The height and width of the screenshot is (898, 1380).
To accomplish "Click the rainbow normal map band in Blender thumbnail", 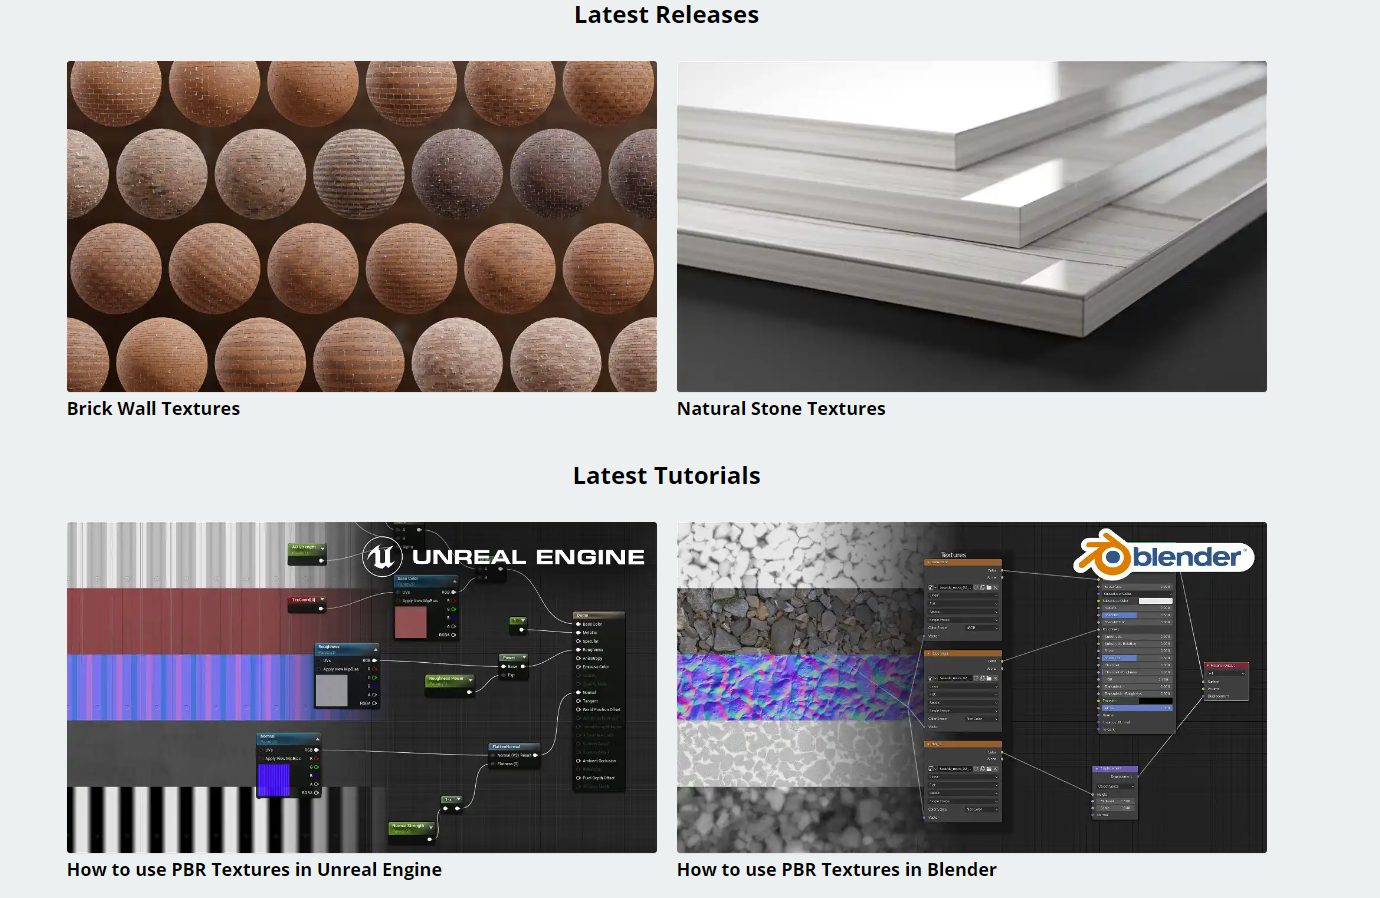I will click(790, 688).
